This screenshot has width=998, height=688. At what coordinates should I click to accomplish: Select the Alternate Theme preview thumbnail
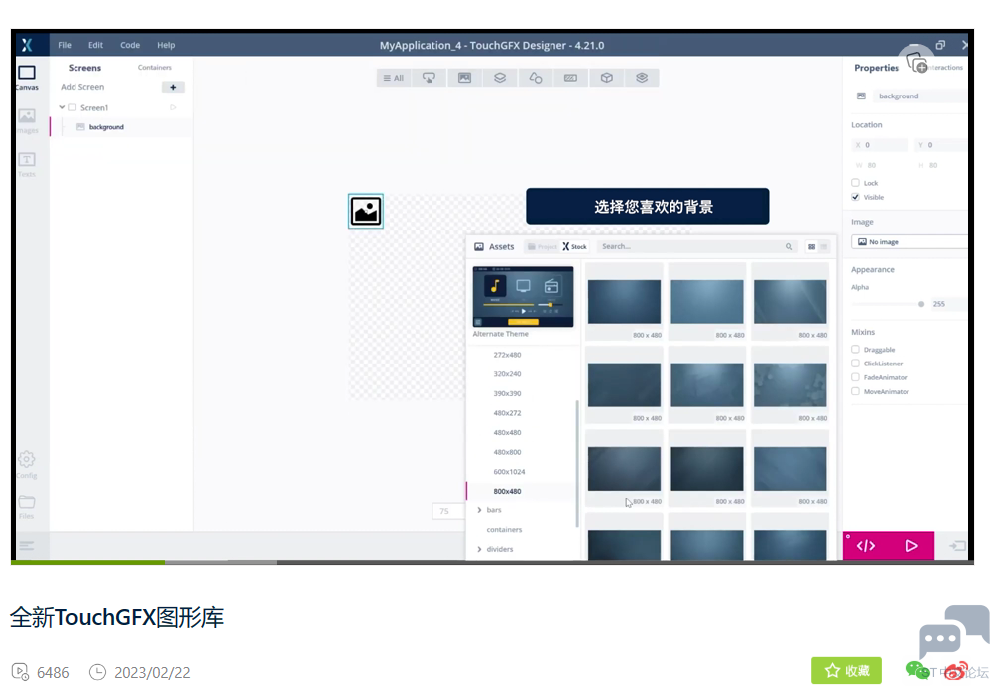[523, 297]
